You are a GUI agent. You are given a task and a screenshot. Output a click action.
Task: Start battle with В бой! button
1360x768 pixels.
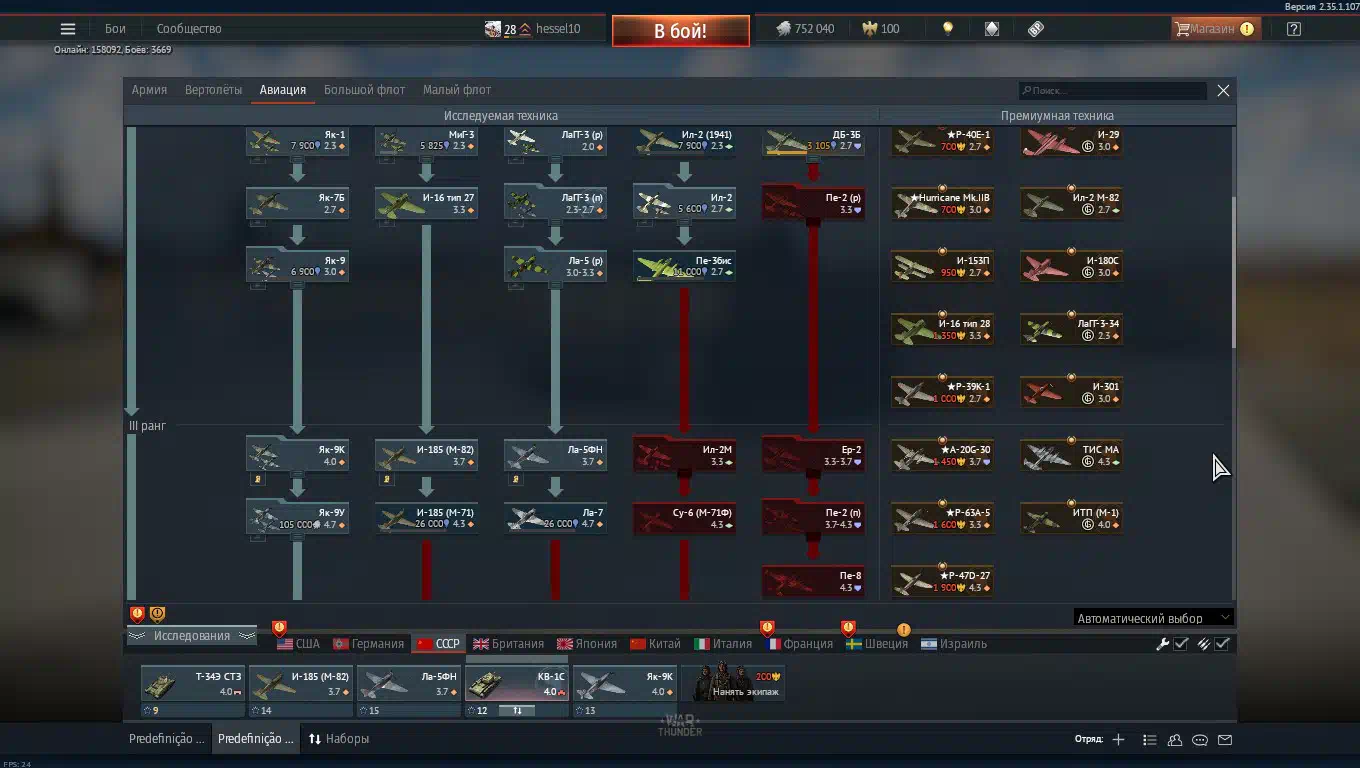[x=681, y=31]
